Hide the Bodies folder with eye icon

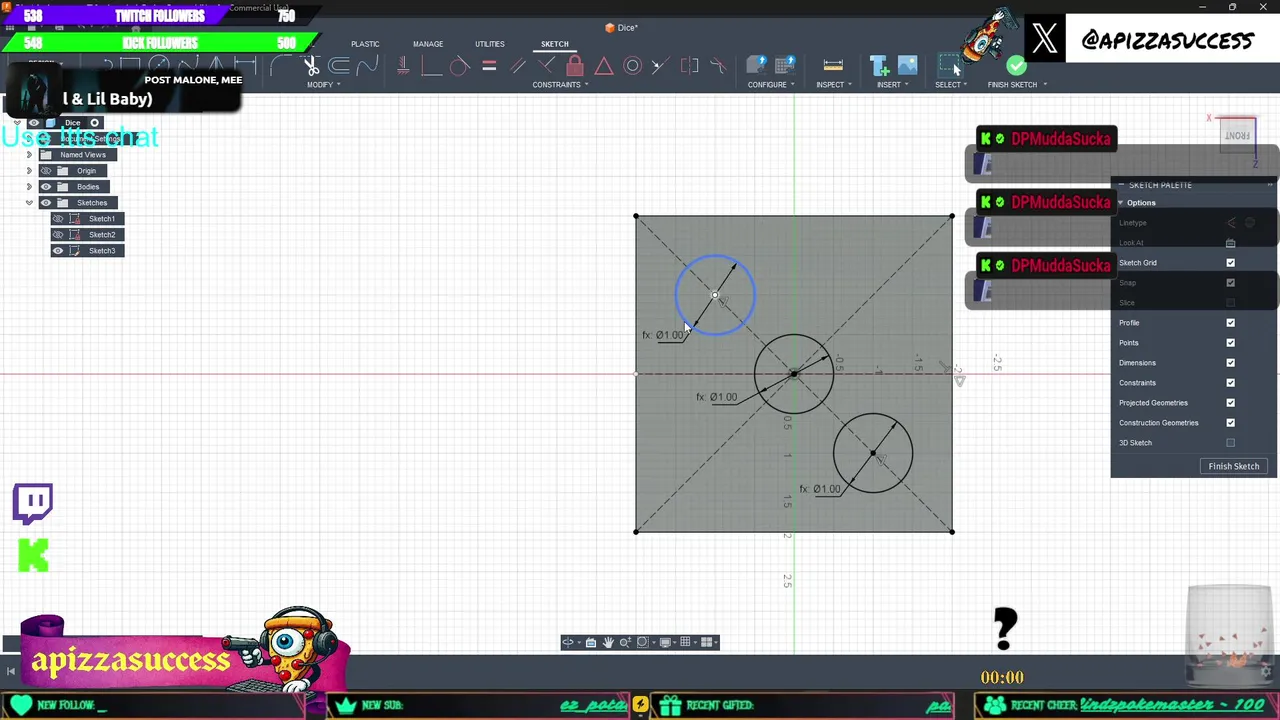(x=45, y=187)
